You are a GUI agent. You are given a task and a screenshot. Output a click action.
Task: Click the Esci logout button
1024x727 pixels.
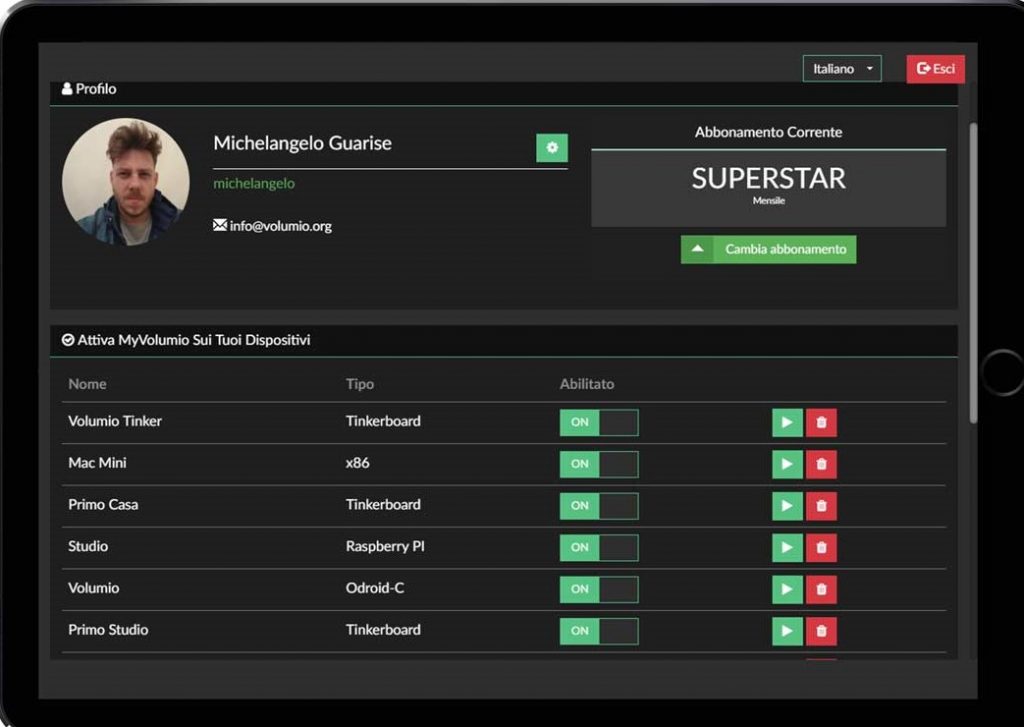point(935,69)
